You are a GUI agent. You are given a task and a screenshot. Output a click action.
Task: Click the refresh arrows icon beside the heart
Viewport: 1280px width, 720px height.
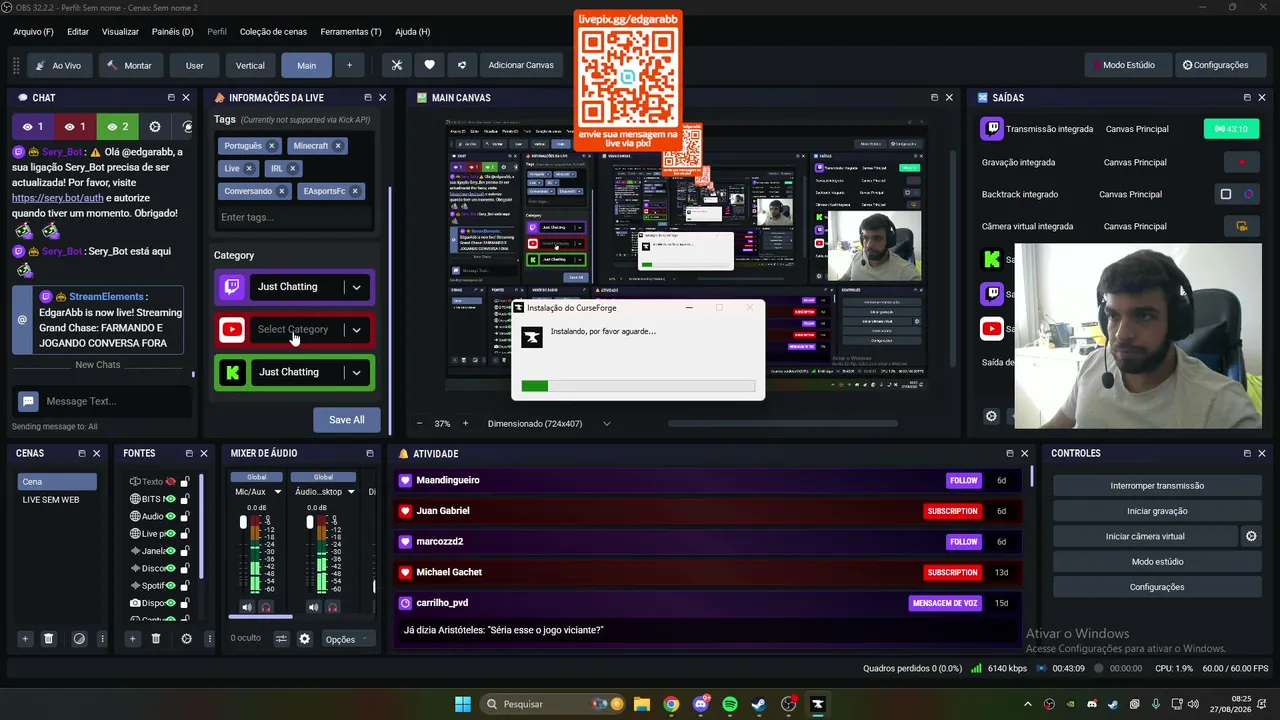point(461,65)
